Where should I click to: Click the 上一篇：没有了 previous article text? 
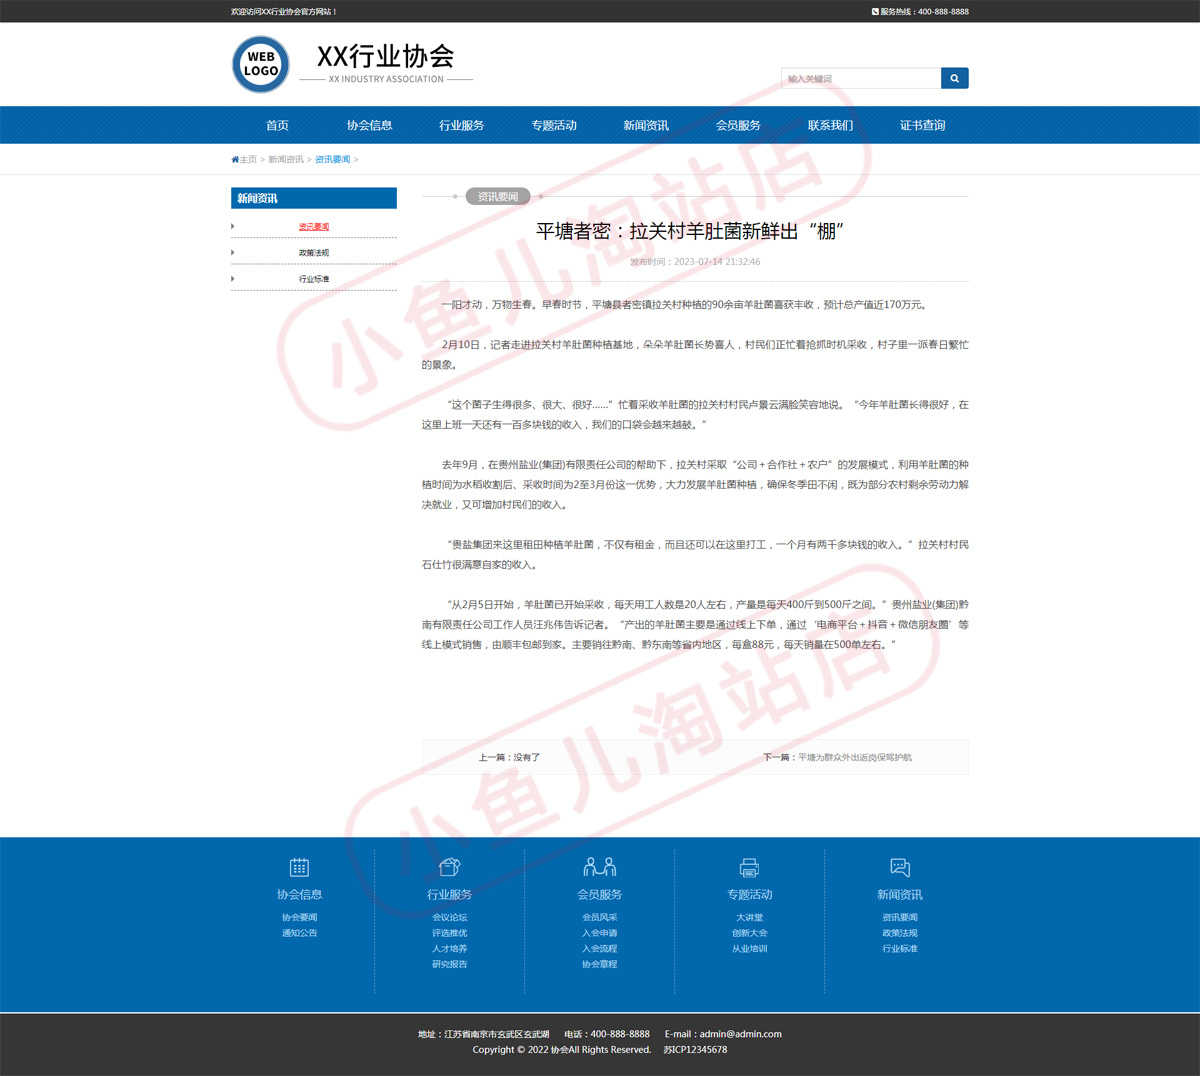coord(509,757)
